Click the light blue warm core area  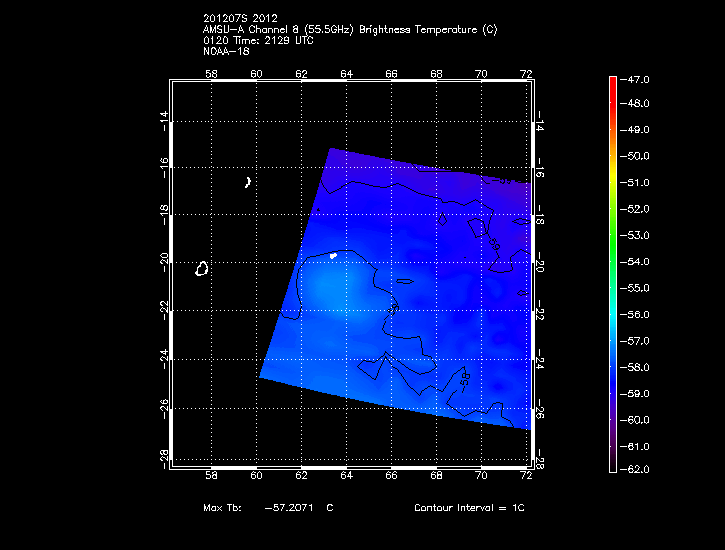click(328, 290)
